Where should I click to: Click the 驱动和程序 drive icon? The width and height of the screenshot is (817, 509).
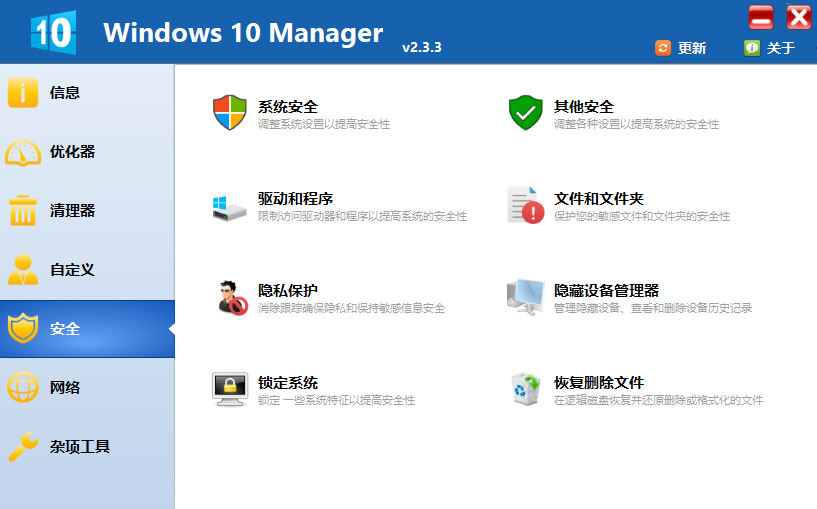[229, 208]
